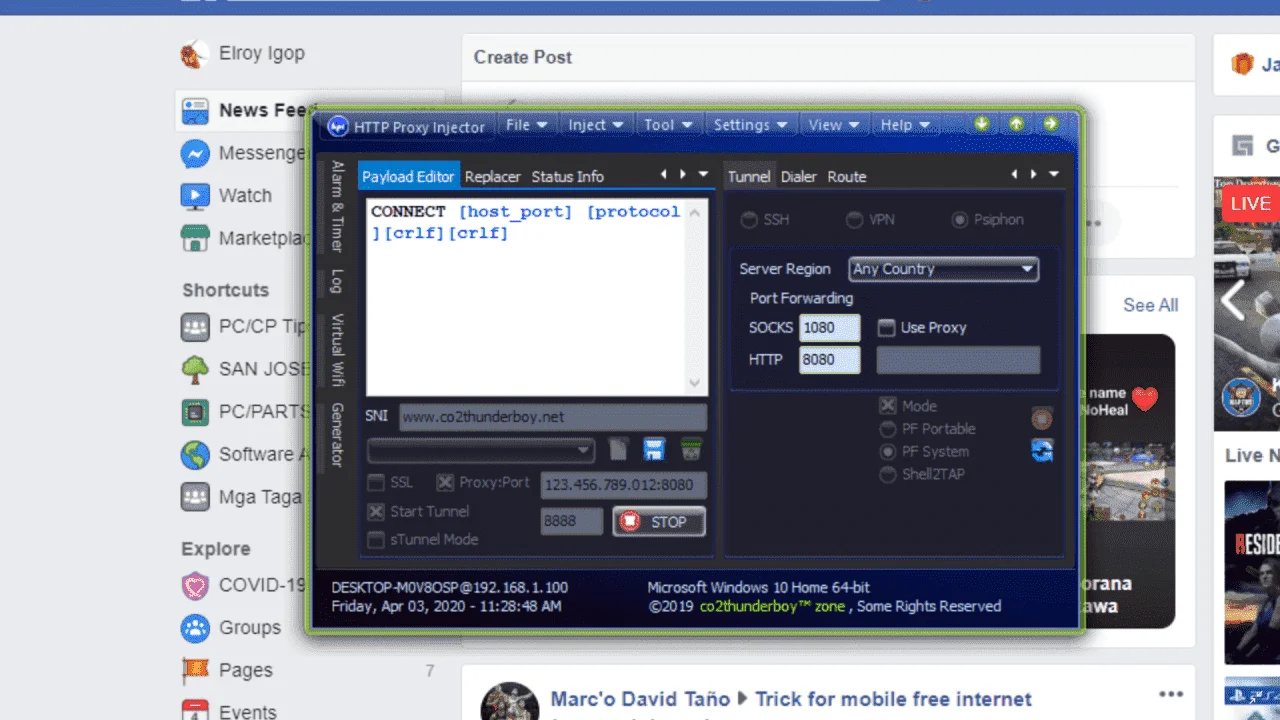The image size is (1280, 720).
Task: Open the Server Region Any Country dropdown
Action: (943, 269)
